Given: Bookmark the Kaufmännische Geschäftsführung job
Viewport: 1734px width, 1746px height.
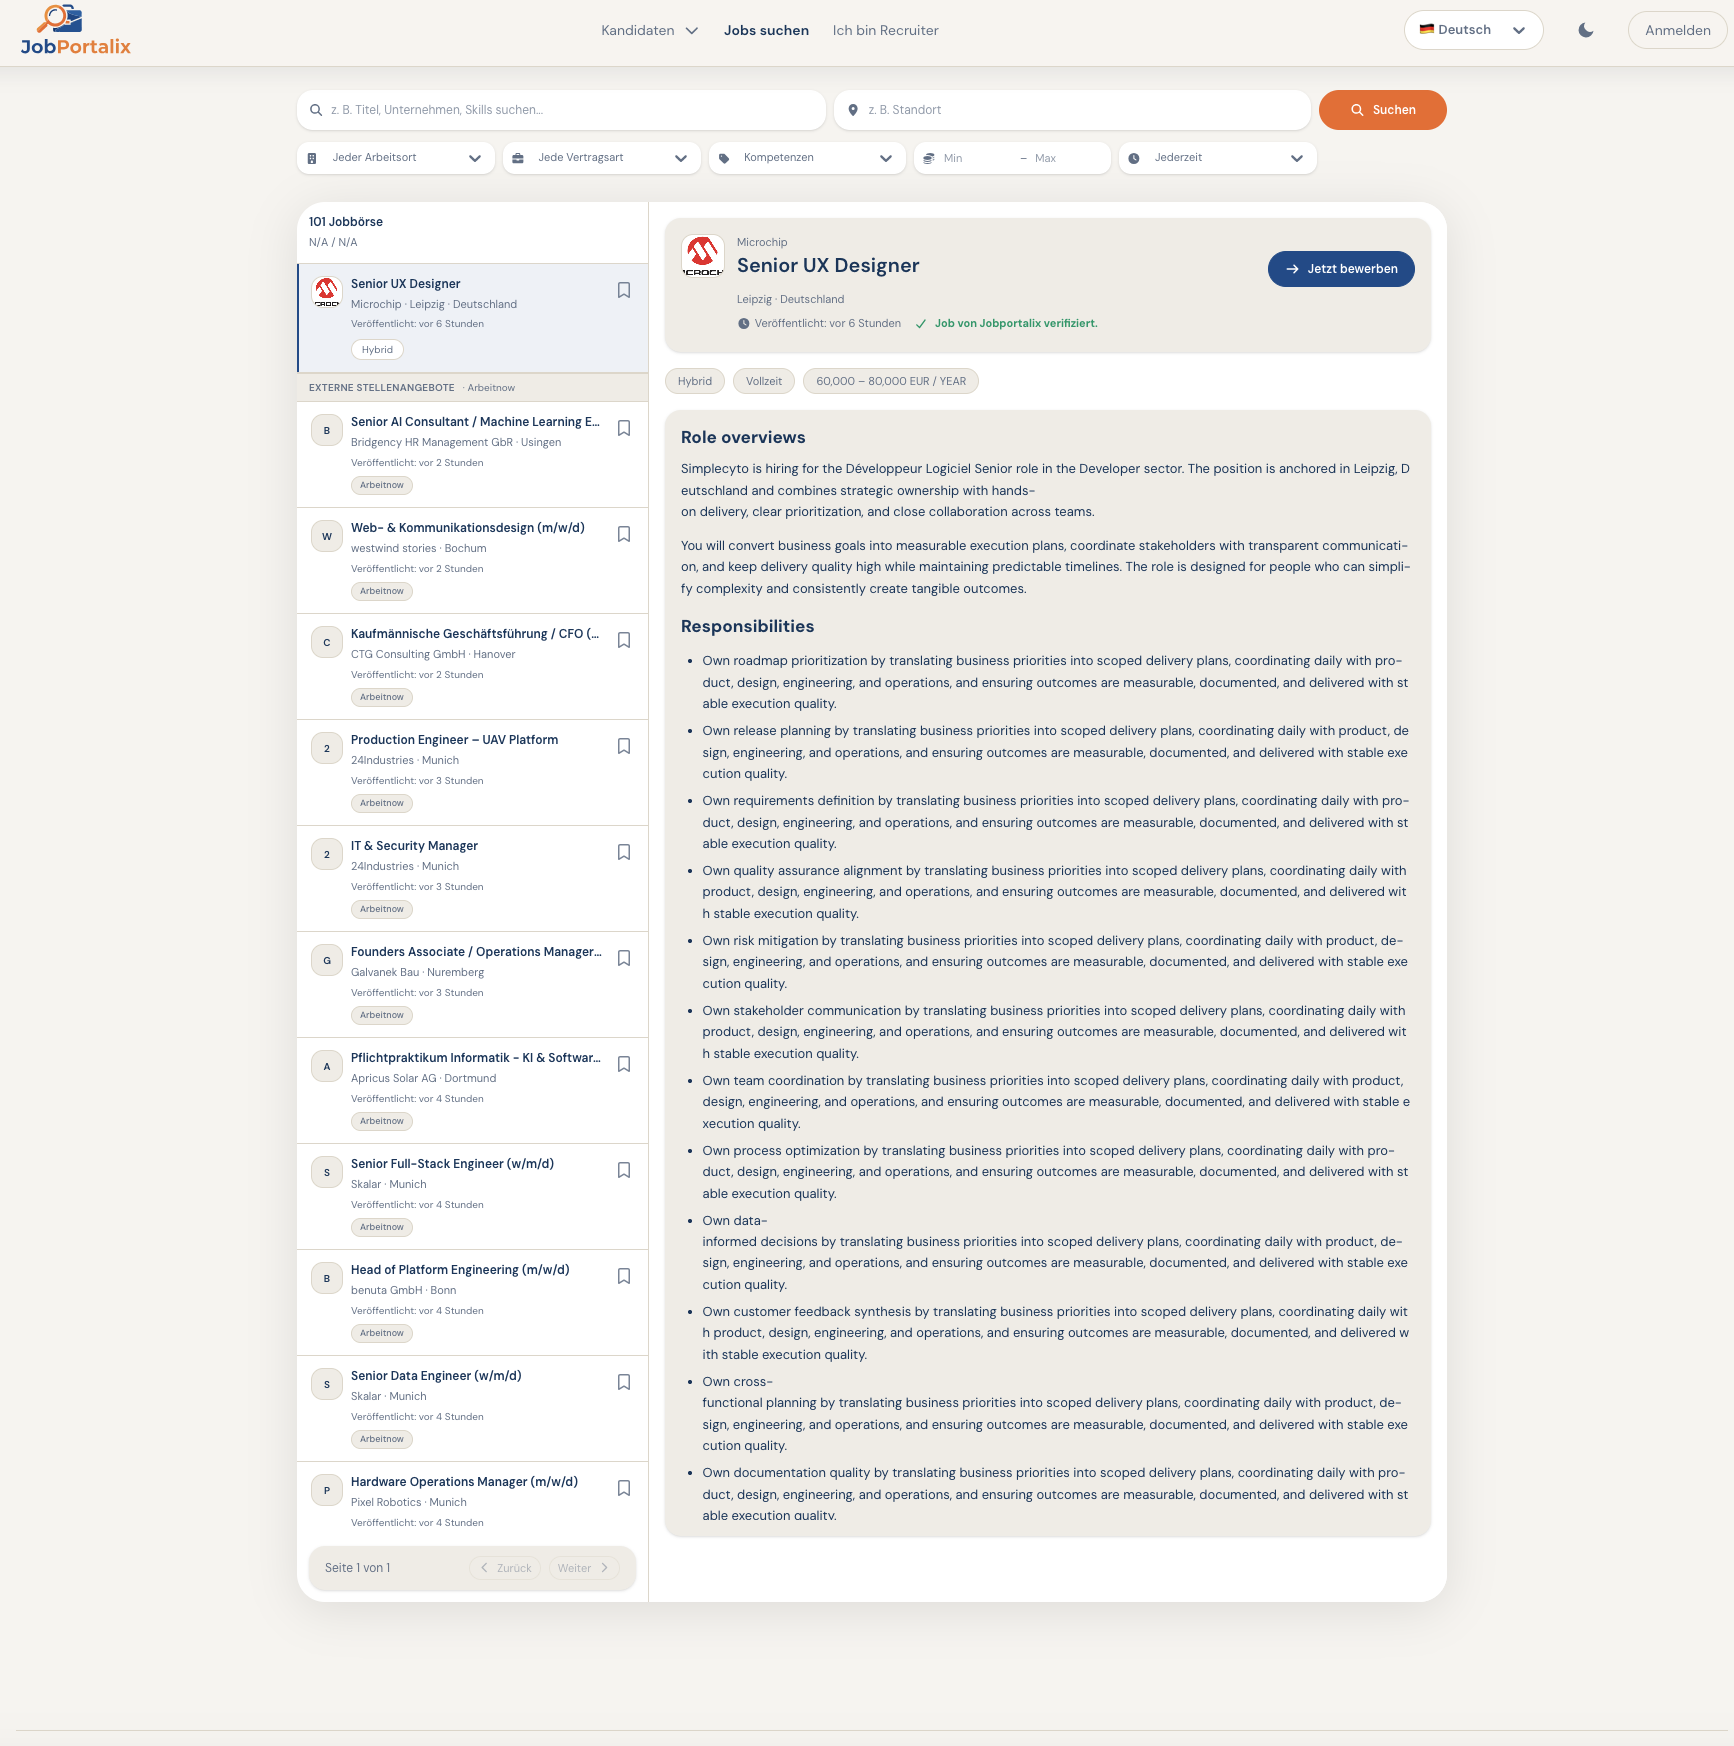Looking at the screenshot, I should (624, 640).
